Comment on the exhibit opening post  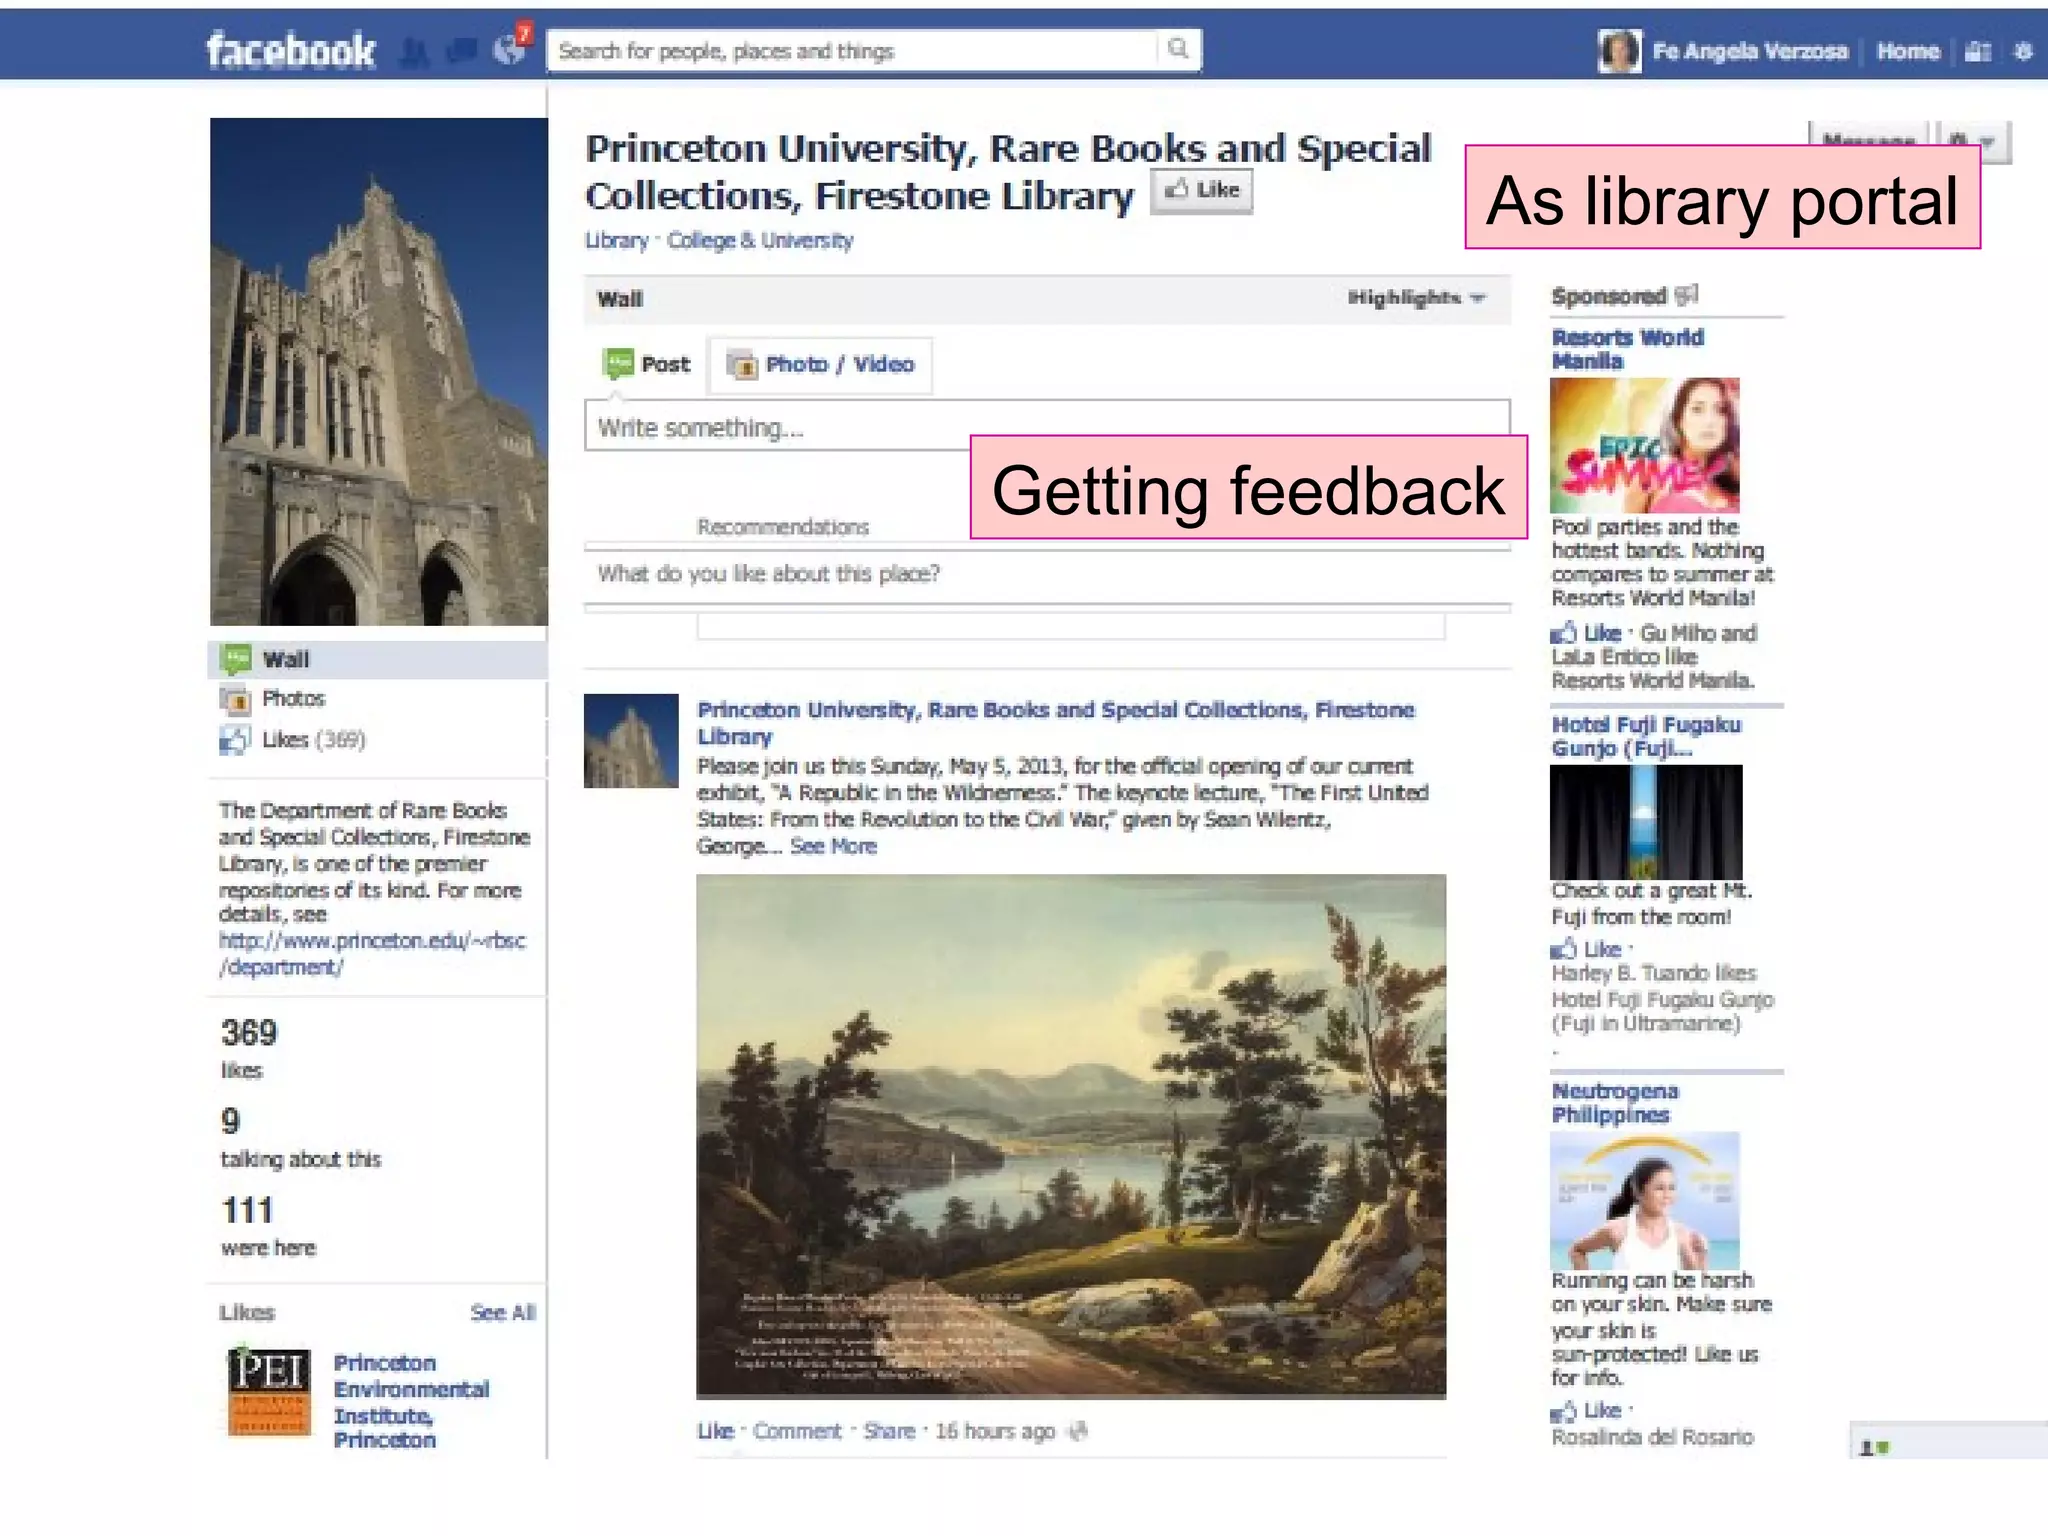(x=797, y=1432)
